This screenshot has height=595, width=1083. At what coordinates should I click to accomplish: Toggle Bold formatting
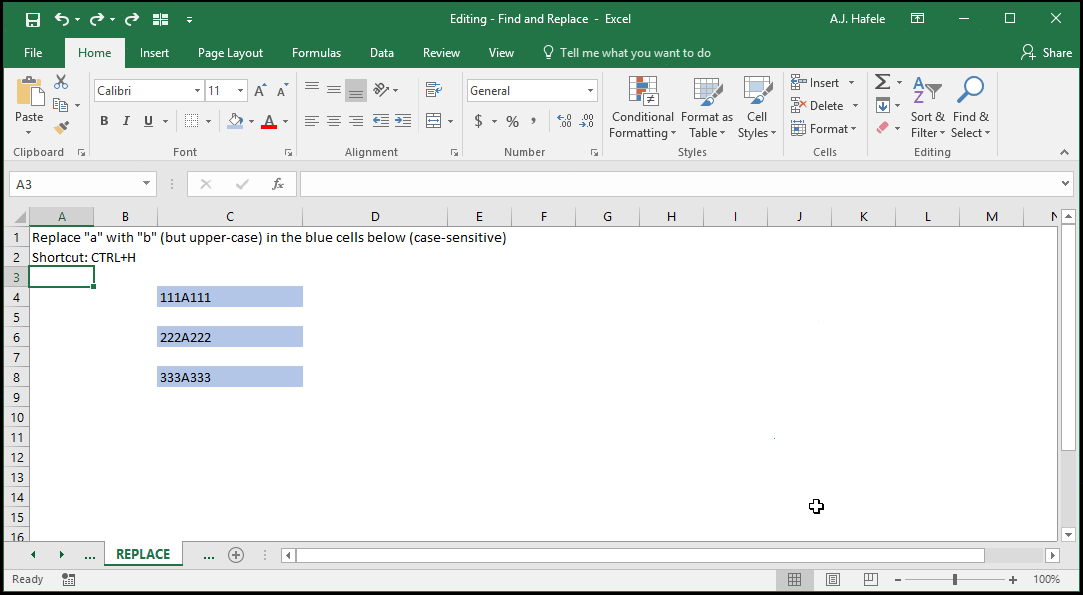click(104, 121)
